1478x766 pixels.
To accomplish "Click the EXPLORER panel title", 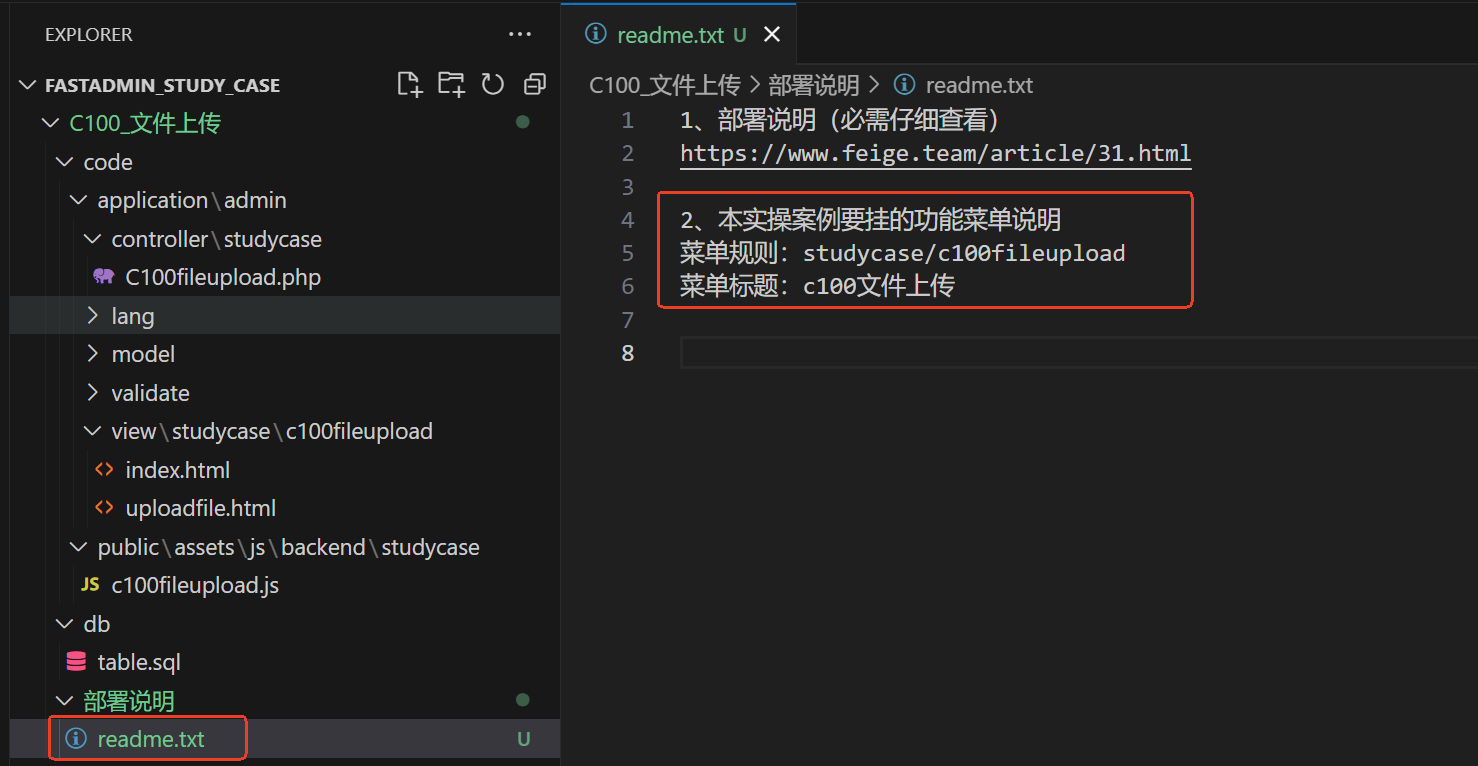I will coord(88,35).
